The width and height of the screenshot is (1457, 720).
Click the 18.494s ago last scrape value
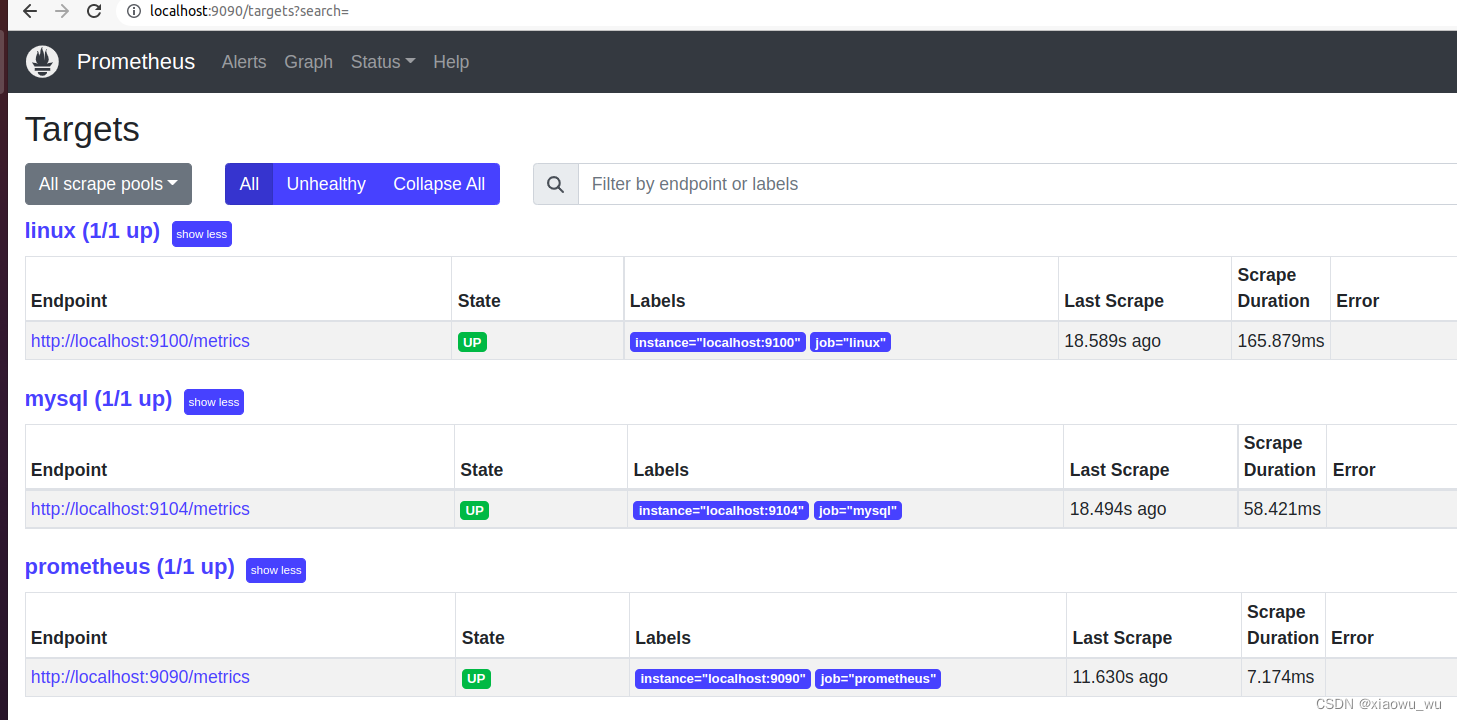point(1118,509)
